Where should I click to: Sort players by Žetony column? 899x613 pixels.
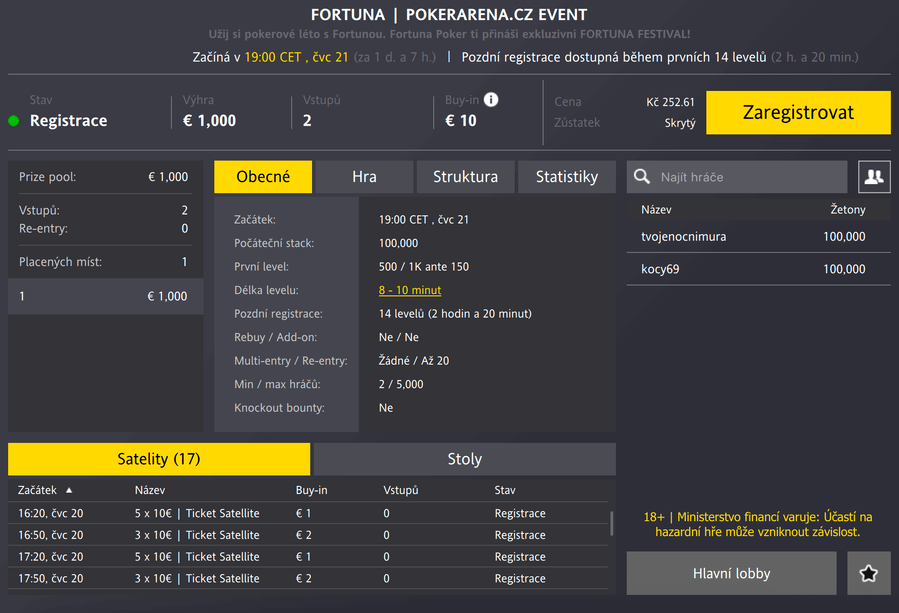coord(848,209)
